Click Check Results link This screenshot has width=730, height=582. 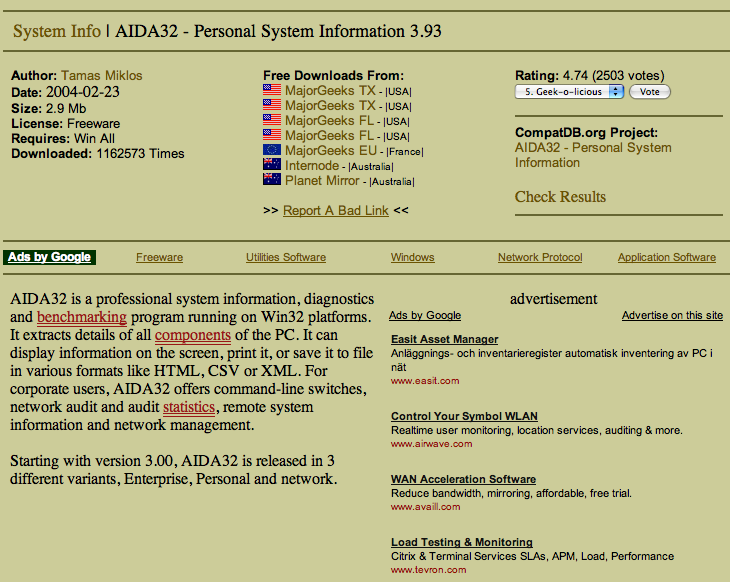point(560,196)
